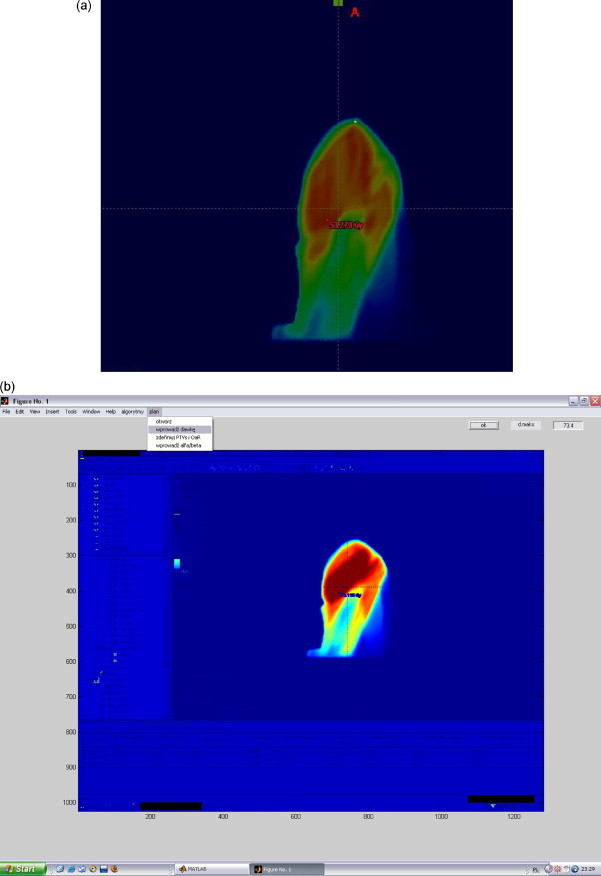This screenshot has width=601, height=876.
Task: Close the Figure No. 1 window
Action: tap(595, 401)
